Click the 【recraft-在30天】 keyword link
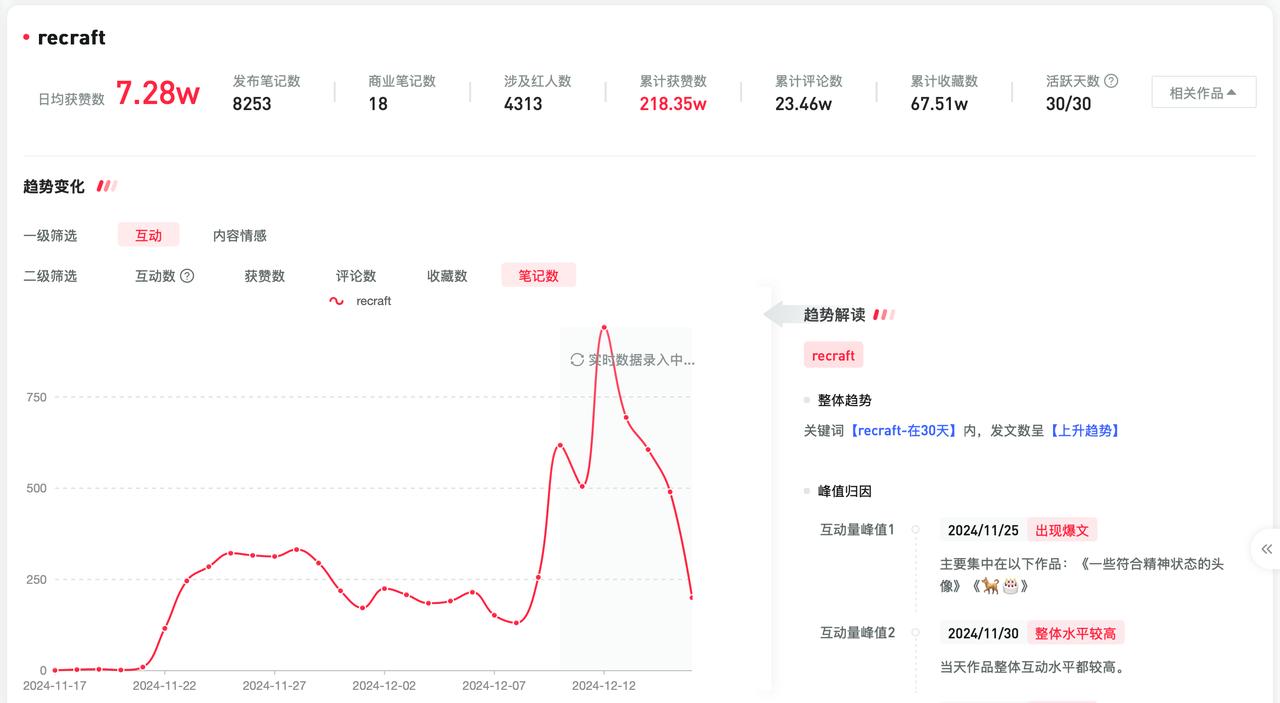This screenshot has width=1280, height=703. coord(905,431)
